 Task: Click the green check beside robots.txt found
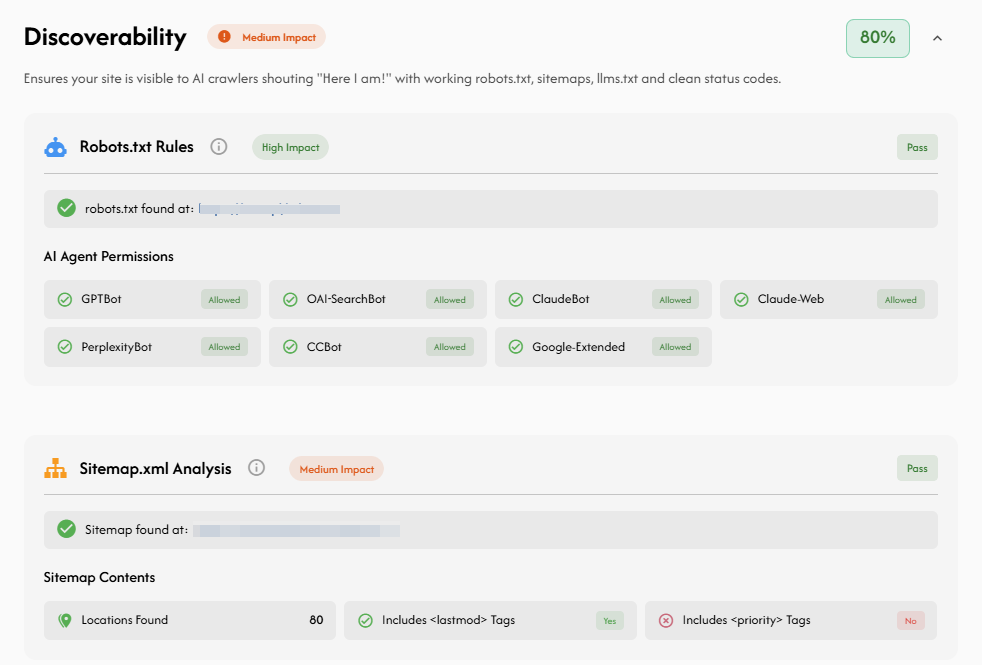[67, 208]
